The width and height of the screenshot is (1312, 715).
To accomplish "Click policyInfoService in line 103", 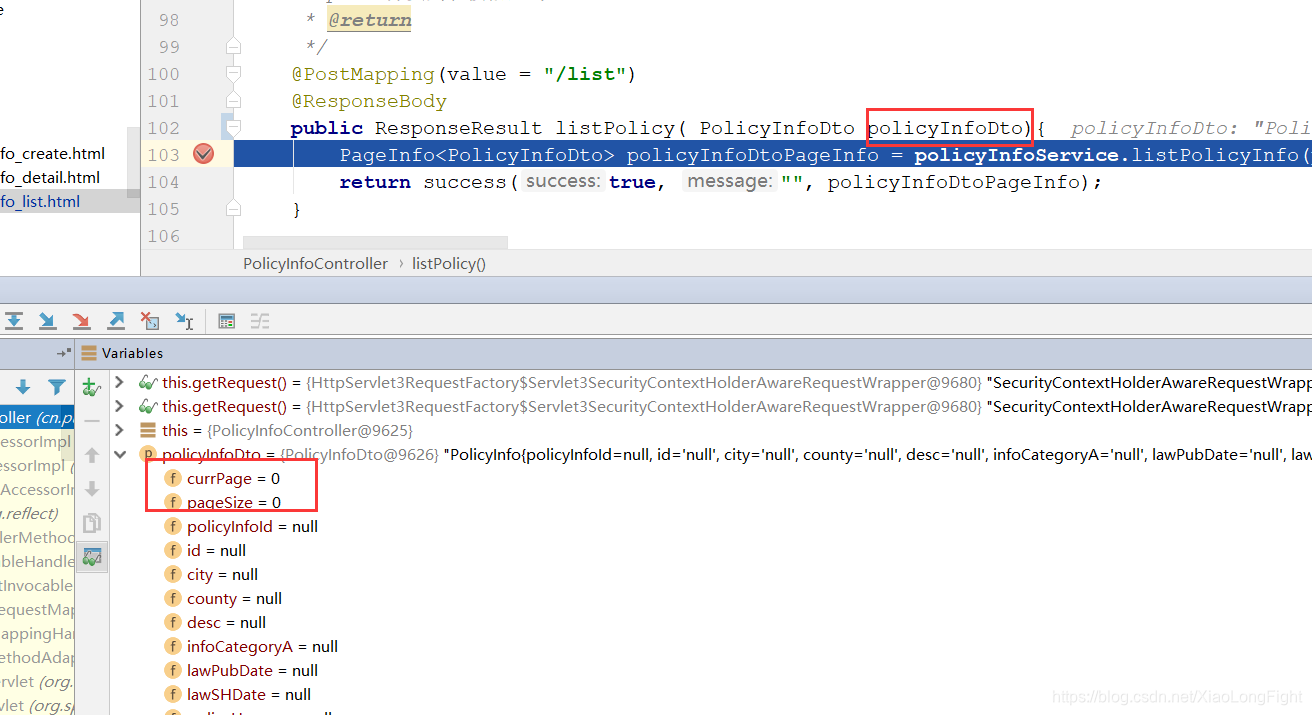I will [x=1017, y=155].
